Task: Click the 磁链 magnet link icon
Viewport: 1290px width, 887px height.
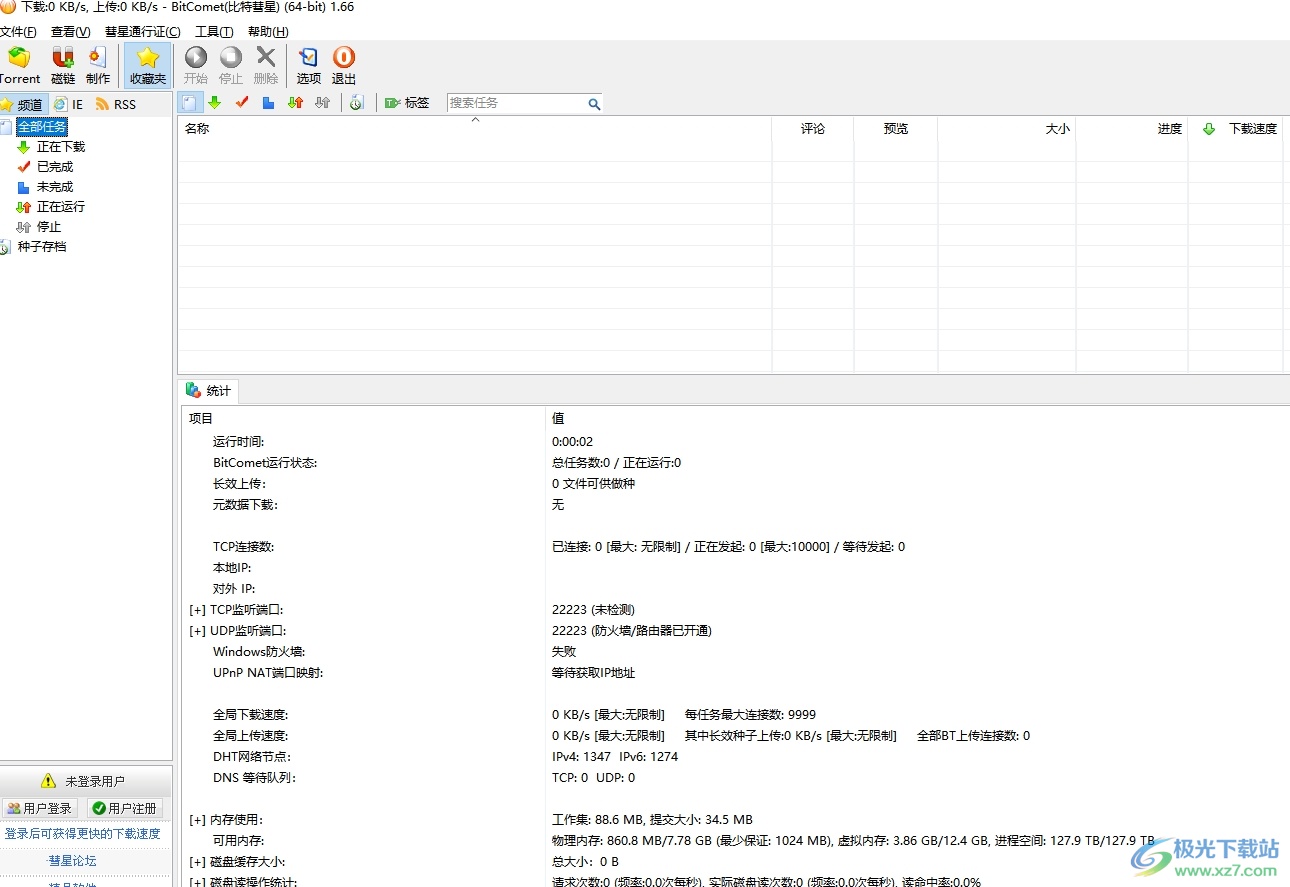Action: pos(63,66)
